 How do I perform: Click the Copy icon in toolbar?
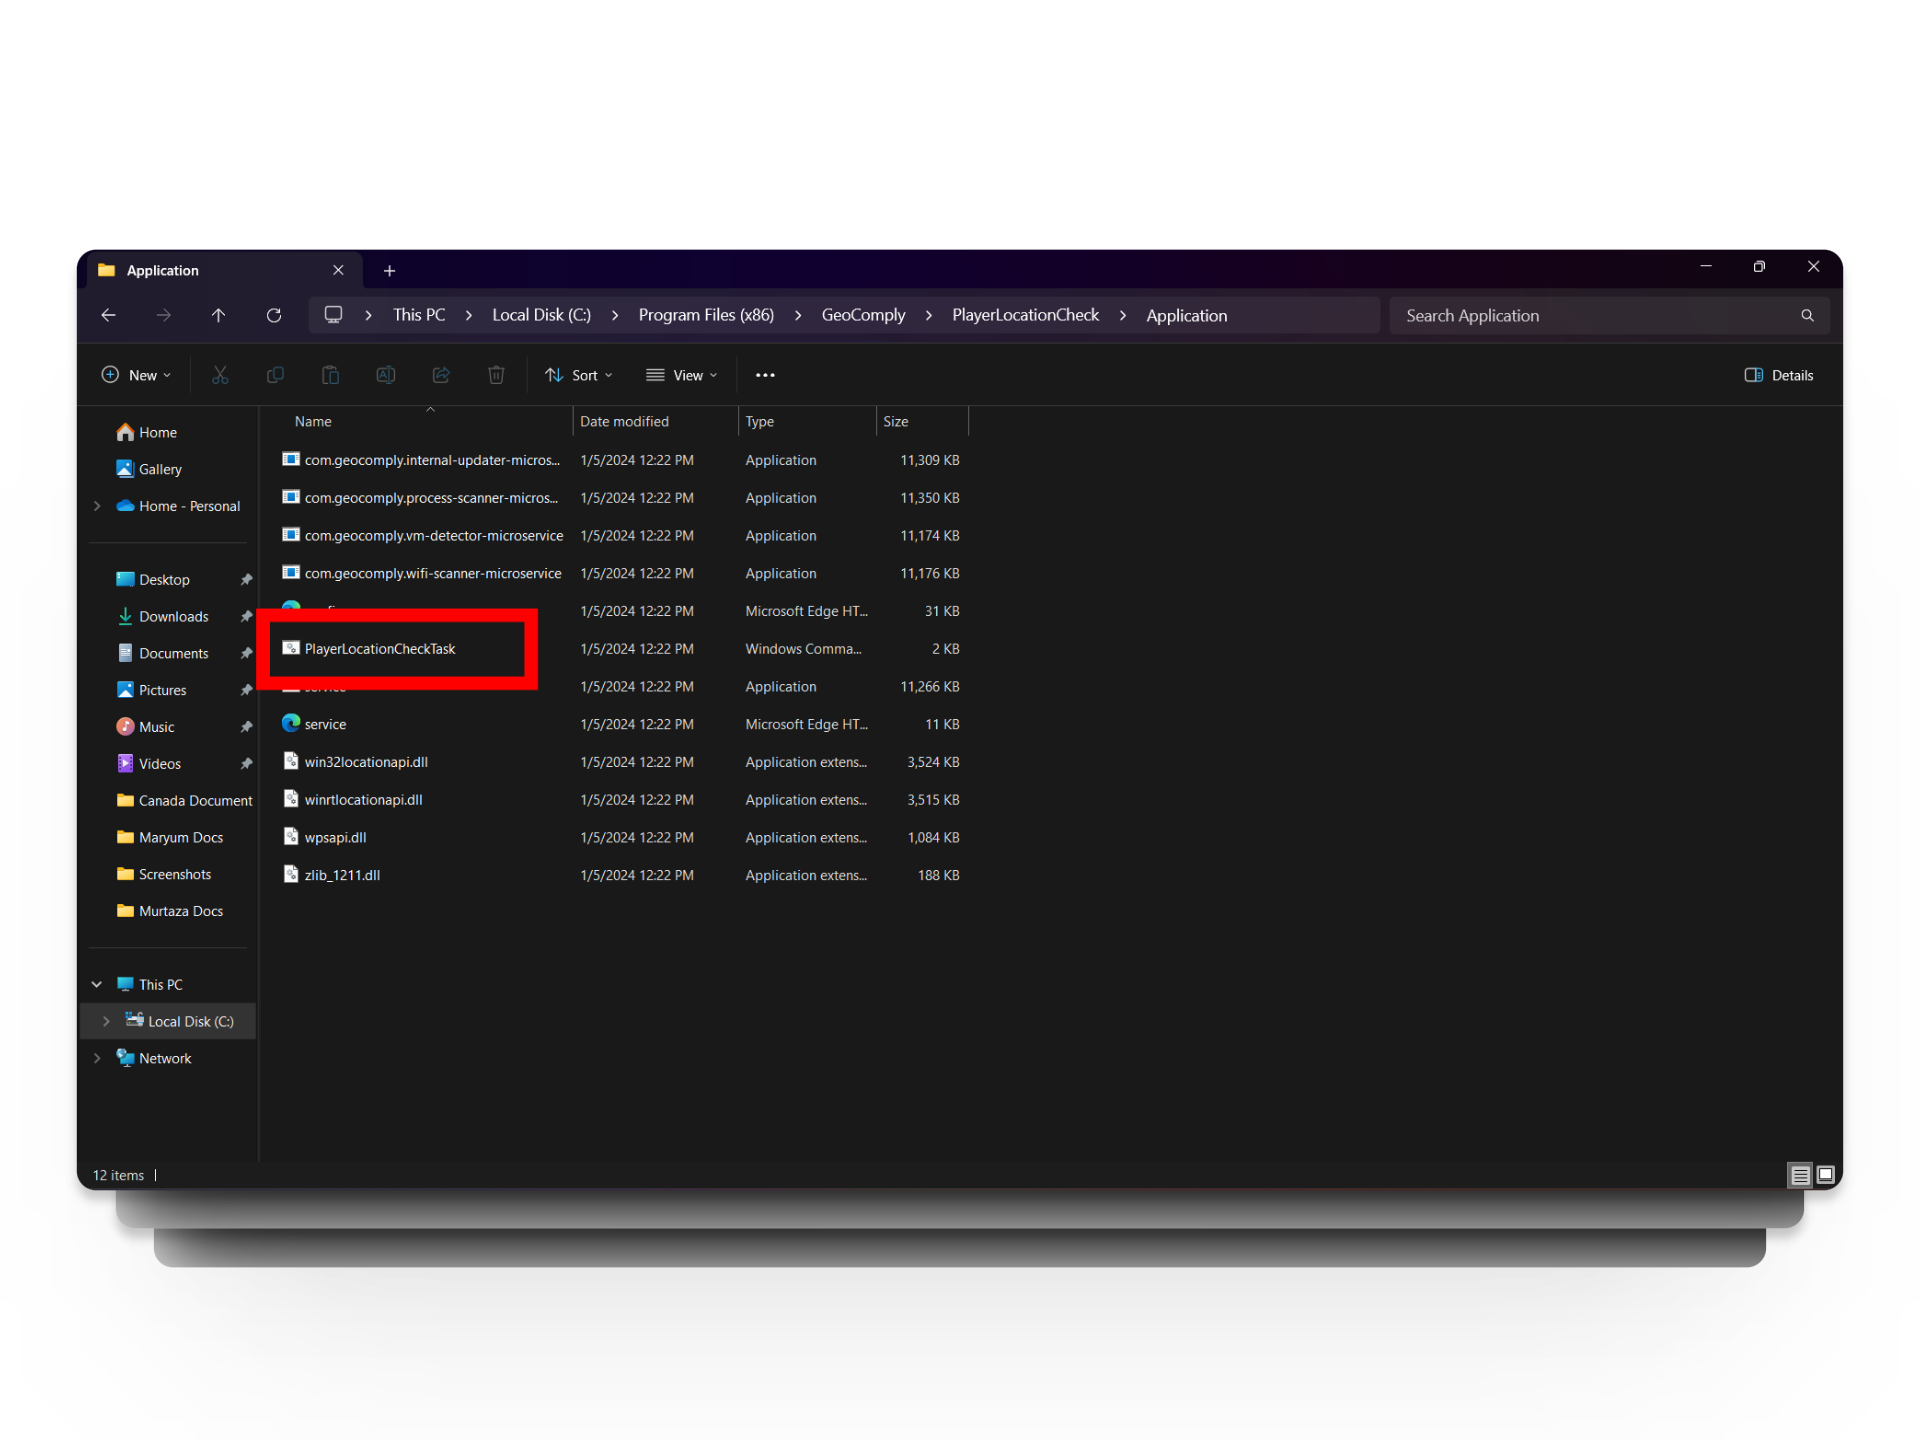(275, 375)
